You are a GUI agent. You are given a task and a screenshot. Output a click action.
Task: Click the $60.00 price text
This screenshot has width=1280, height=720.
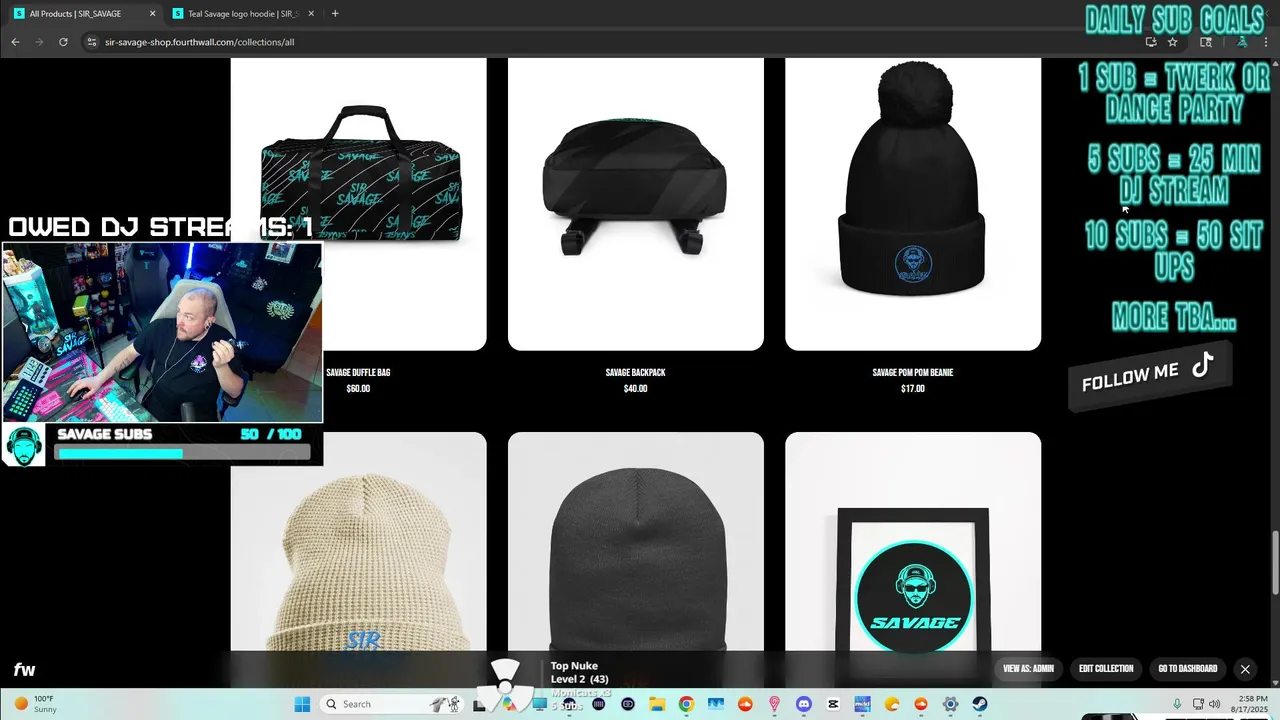(x=358, y=389)
